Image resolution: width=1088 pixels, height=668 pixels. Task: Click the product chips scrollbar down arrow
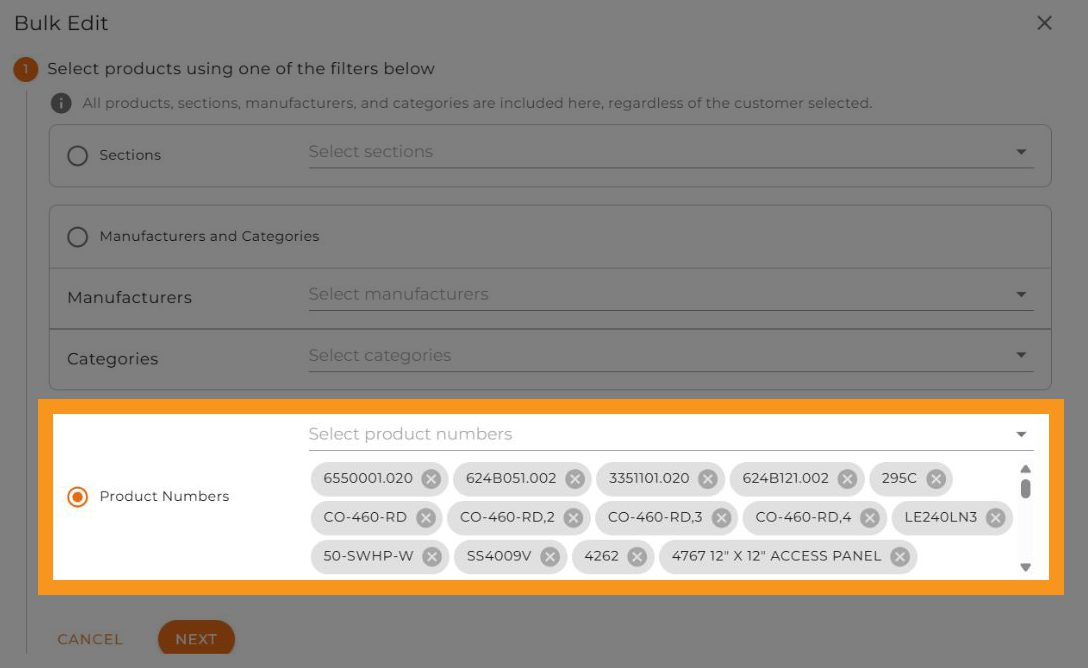1025,567
